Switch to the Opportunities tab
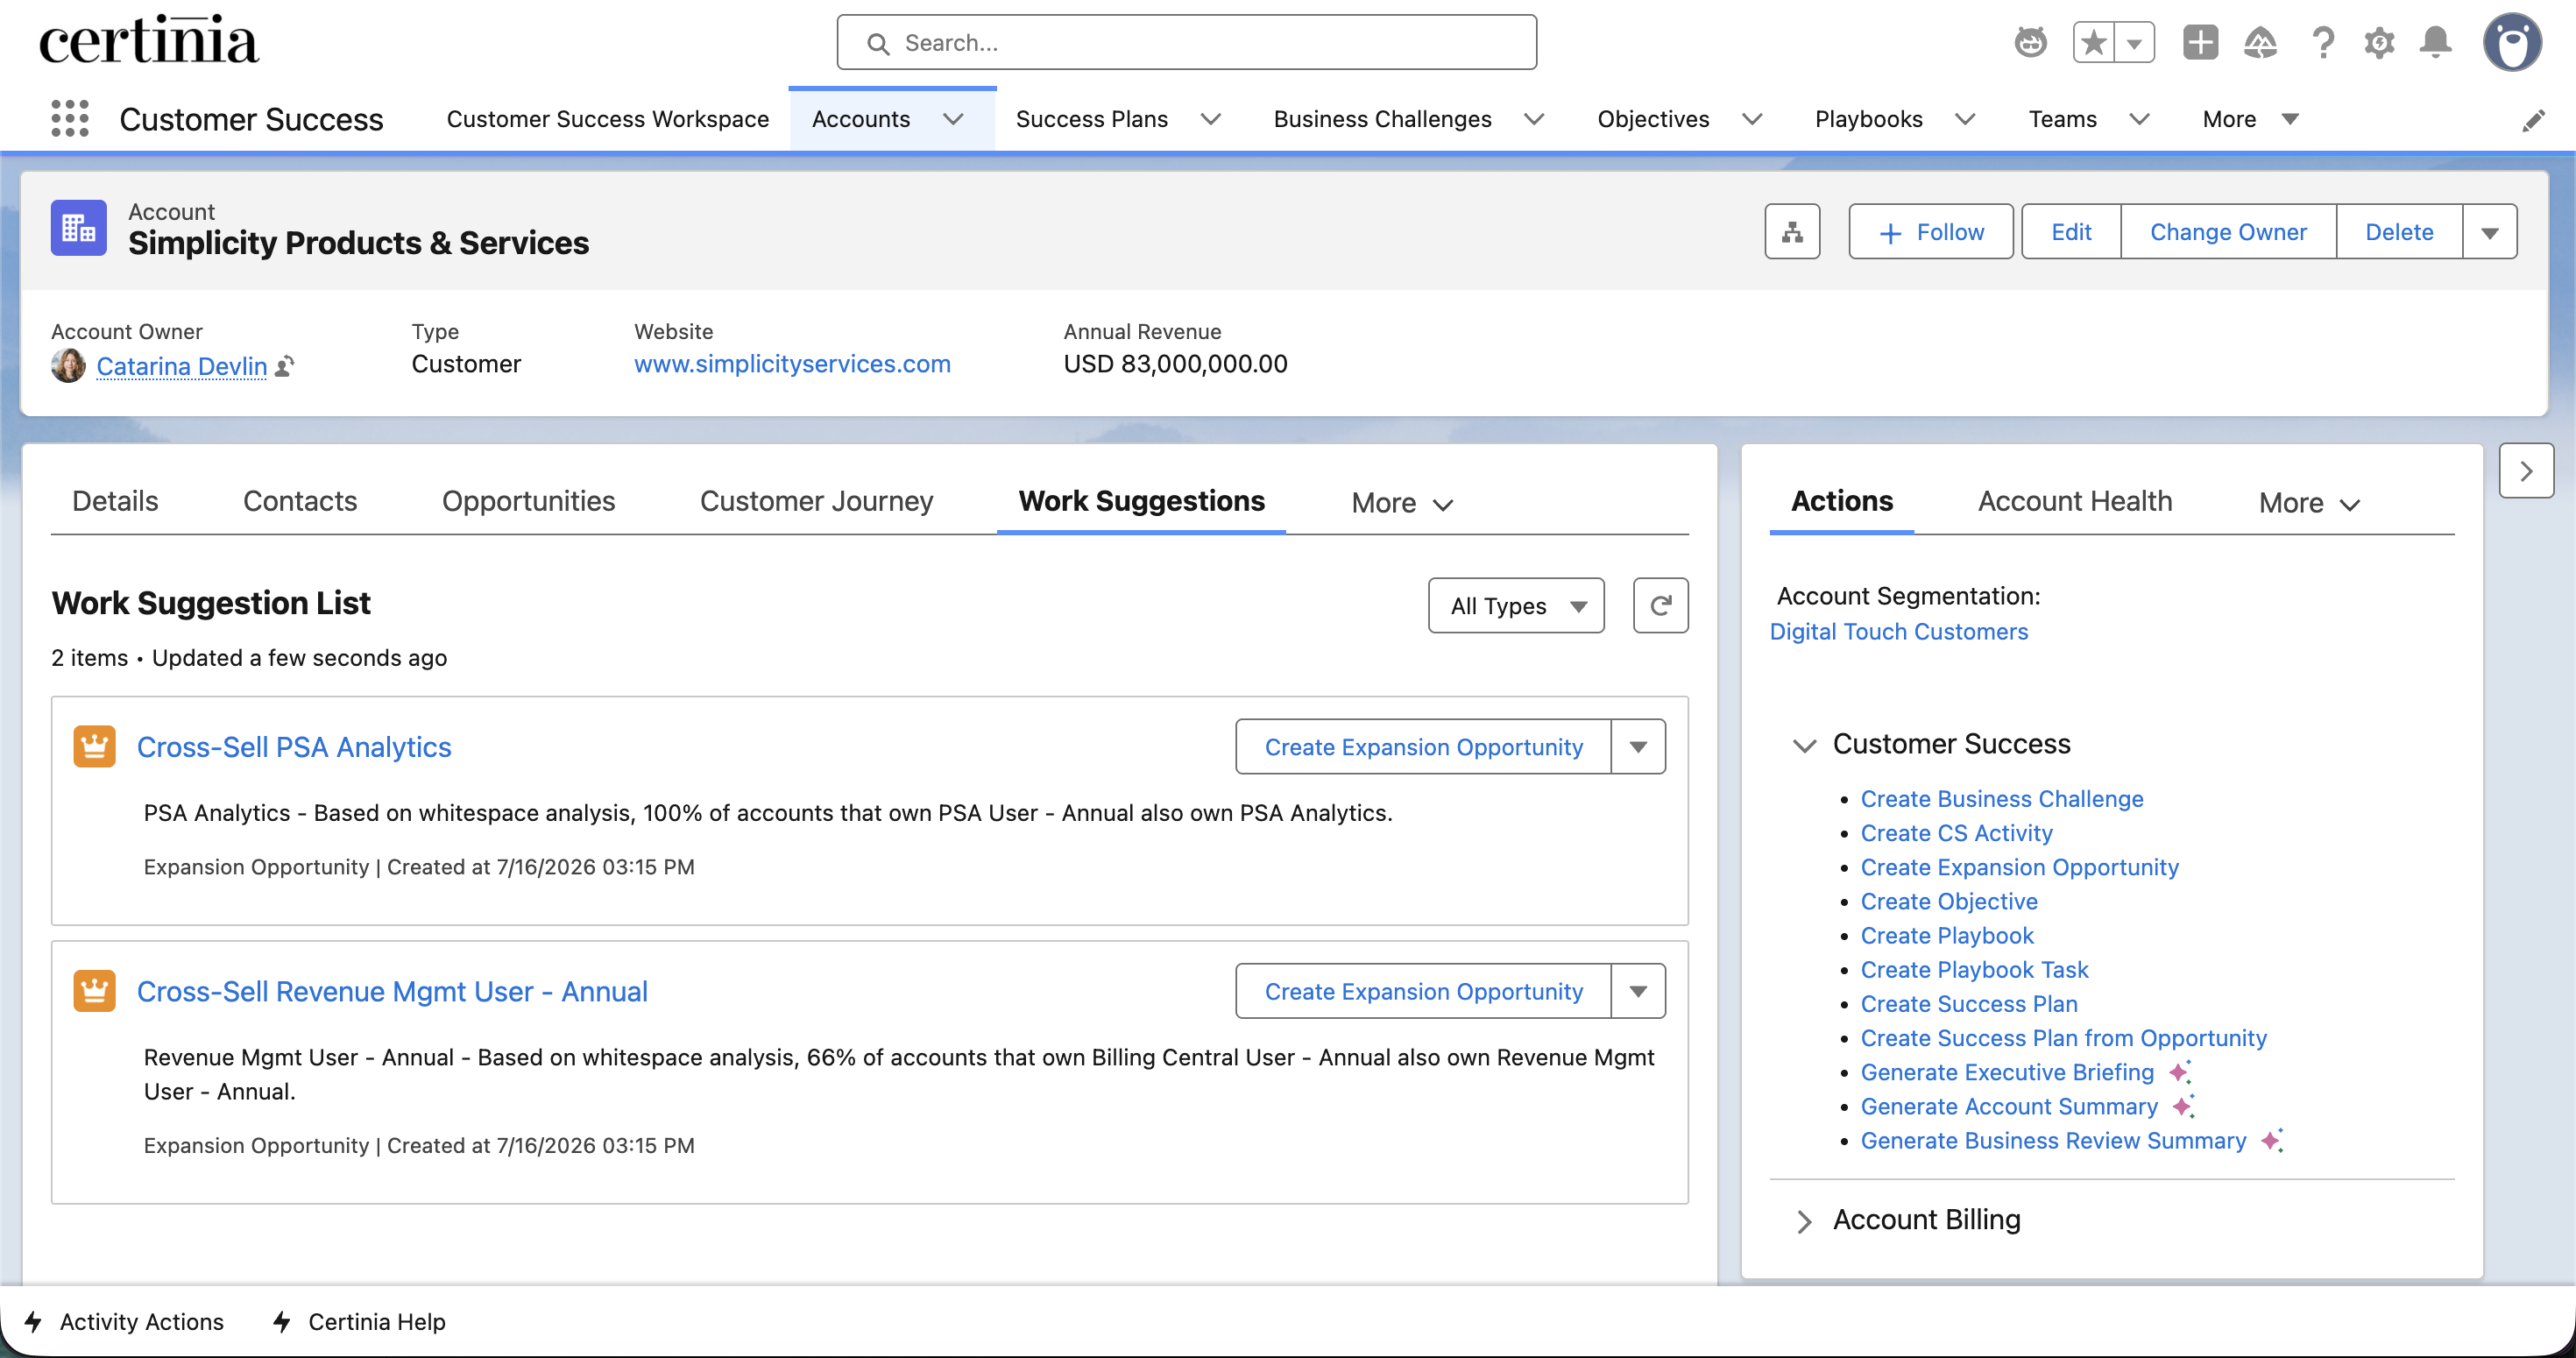The width and height of the screenshot is (2576, 1358). [x=528, y=501]
